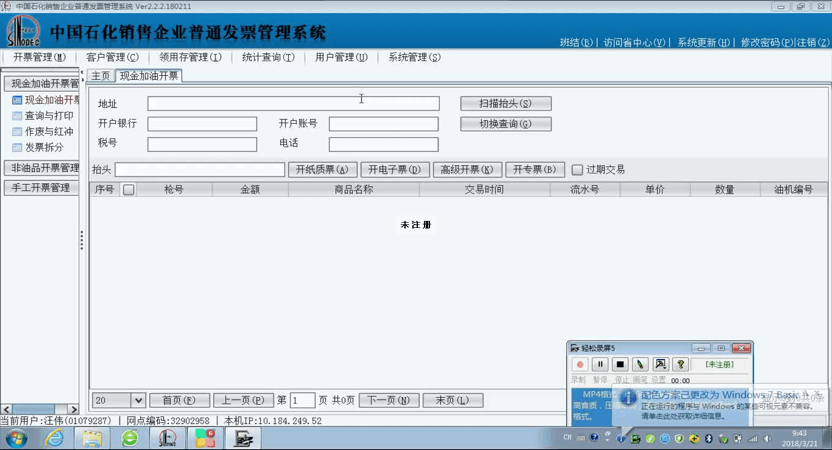Screen dimensions: 832x450
Task: Go to 末页 last page
Action: pyautogui.click(x=453, y=400)
